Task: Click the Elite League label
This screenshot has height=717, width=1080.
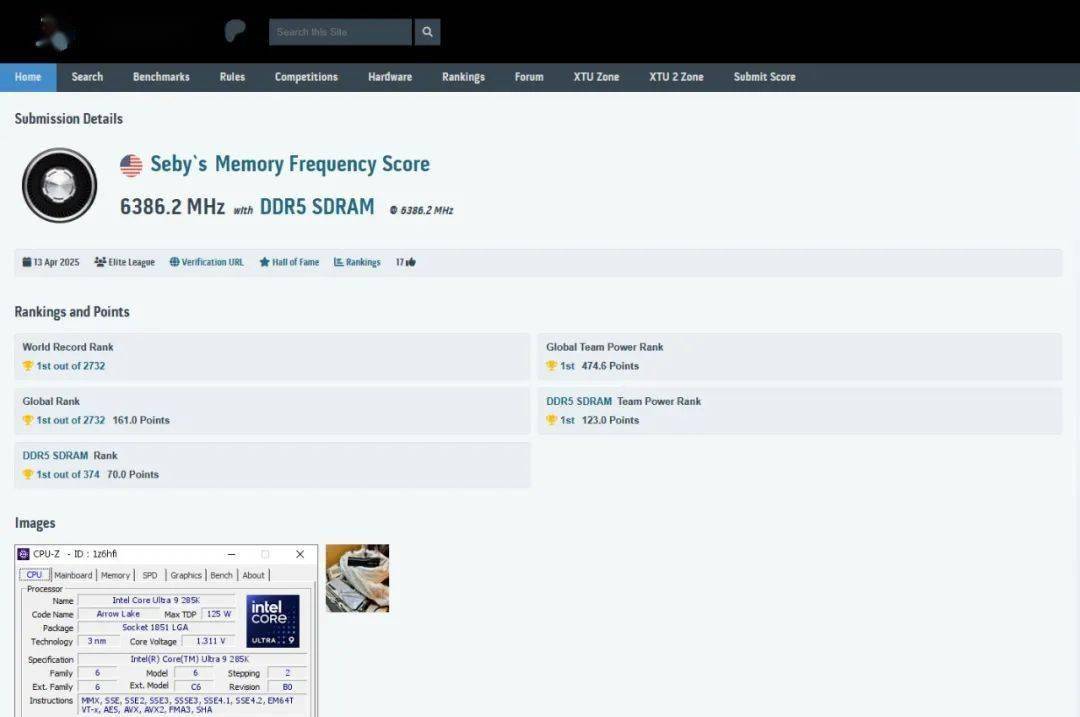Action: coord(132,262)
